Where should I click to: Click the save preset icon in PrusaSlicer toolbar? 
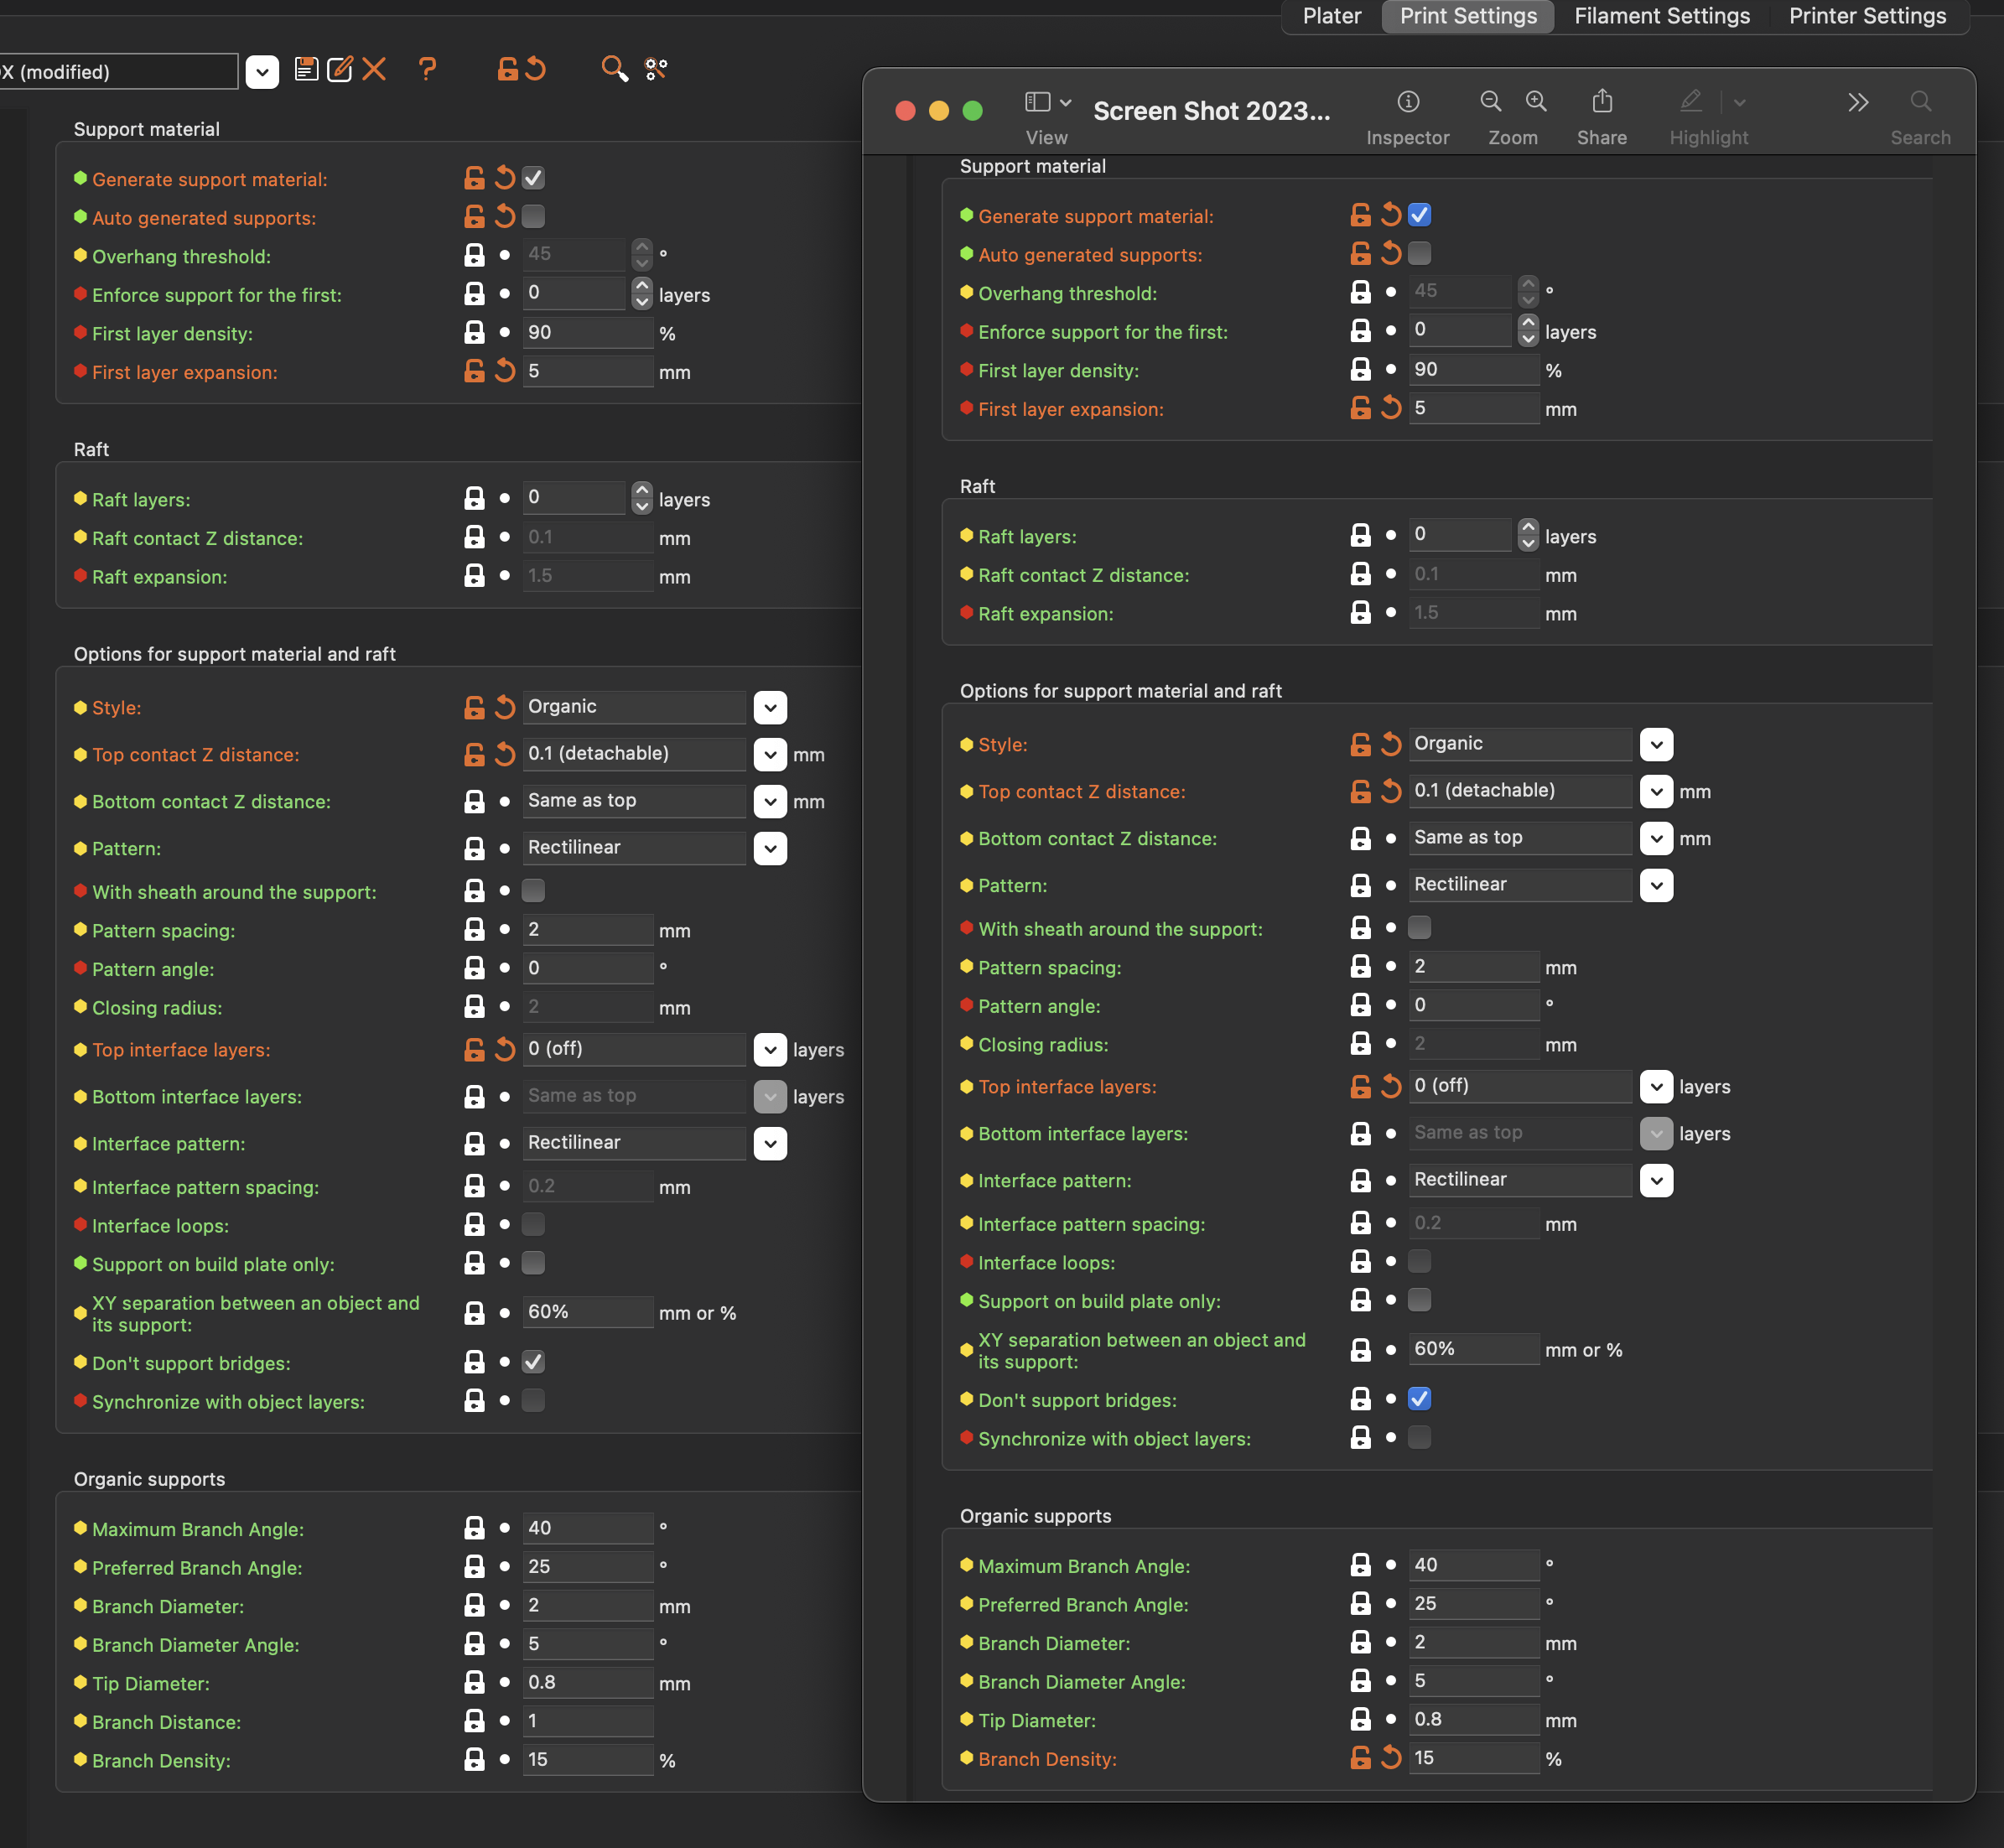click(x=306, y=69)
